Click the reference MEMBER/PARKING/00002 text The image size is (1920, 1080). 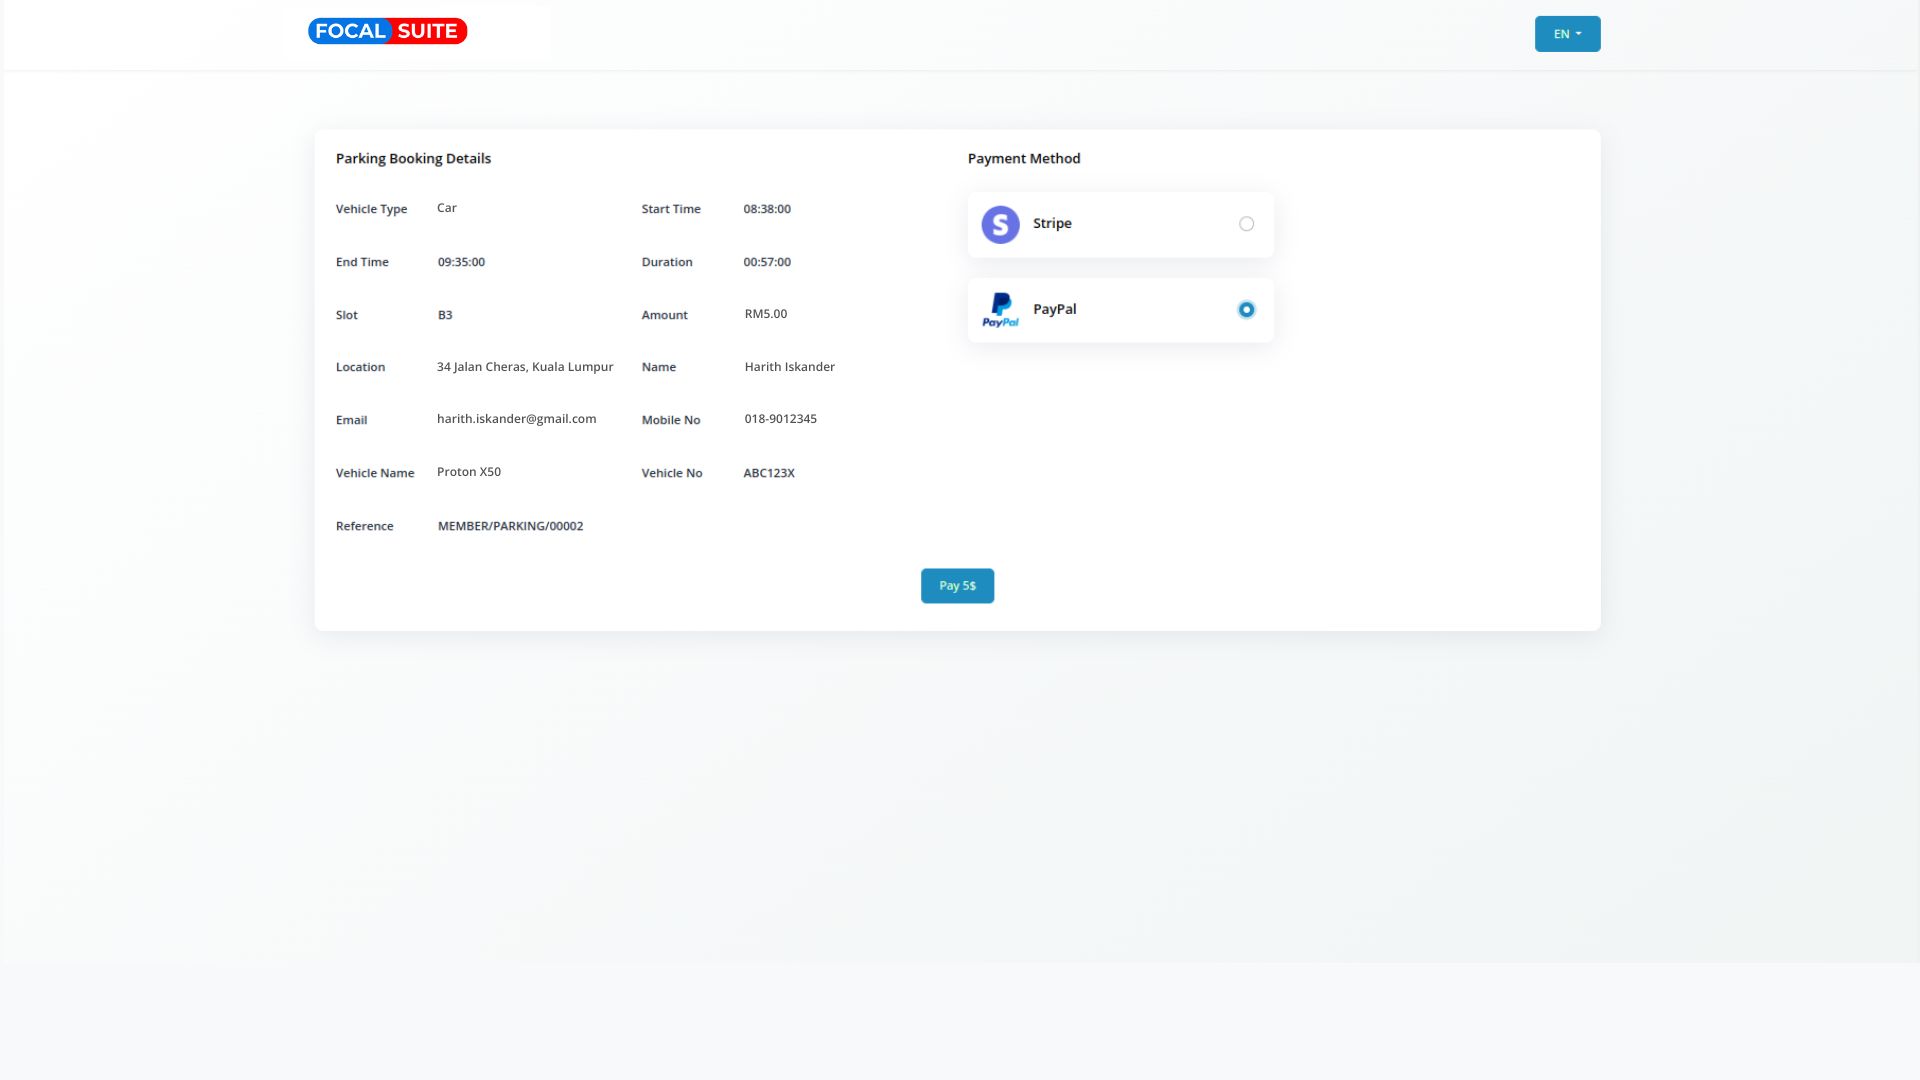point(510,526)
